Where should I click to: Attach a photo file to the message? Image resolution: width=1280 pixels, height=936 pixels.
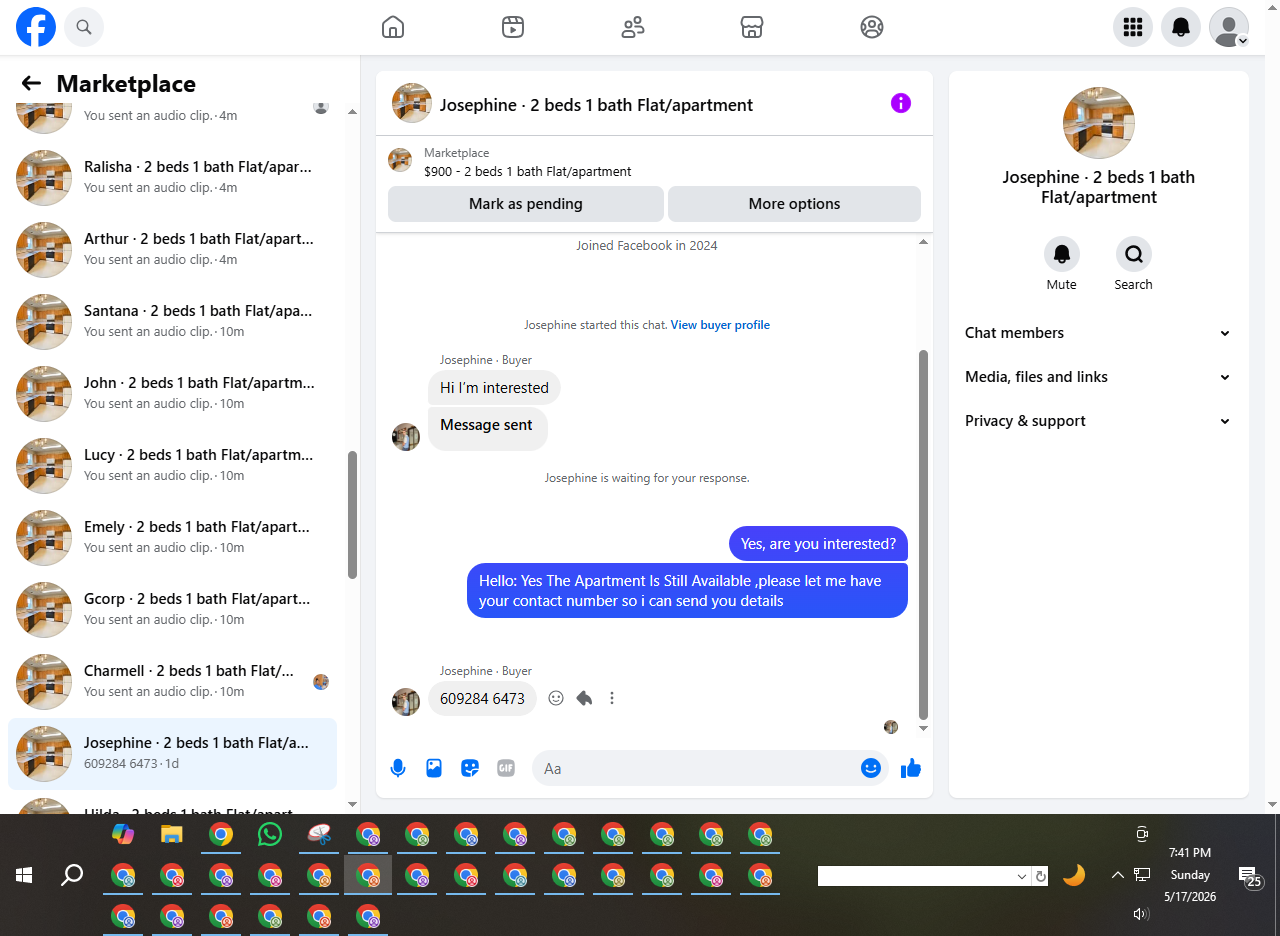click(x=434, y=768)
